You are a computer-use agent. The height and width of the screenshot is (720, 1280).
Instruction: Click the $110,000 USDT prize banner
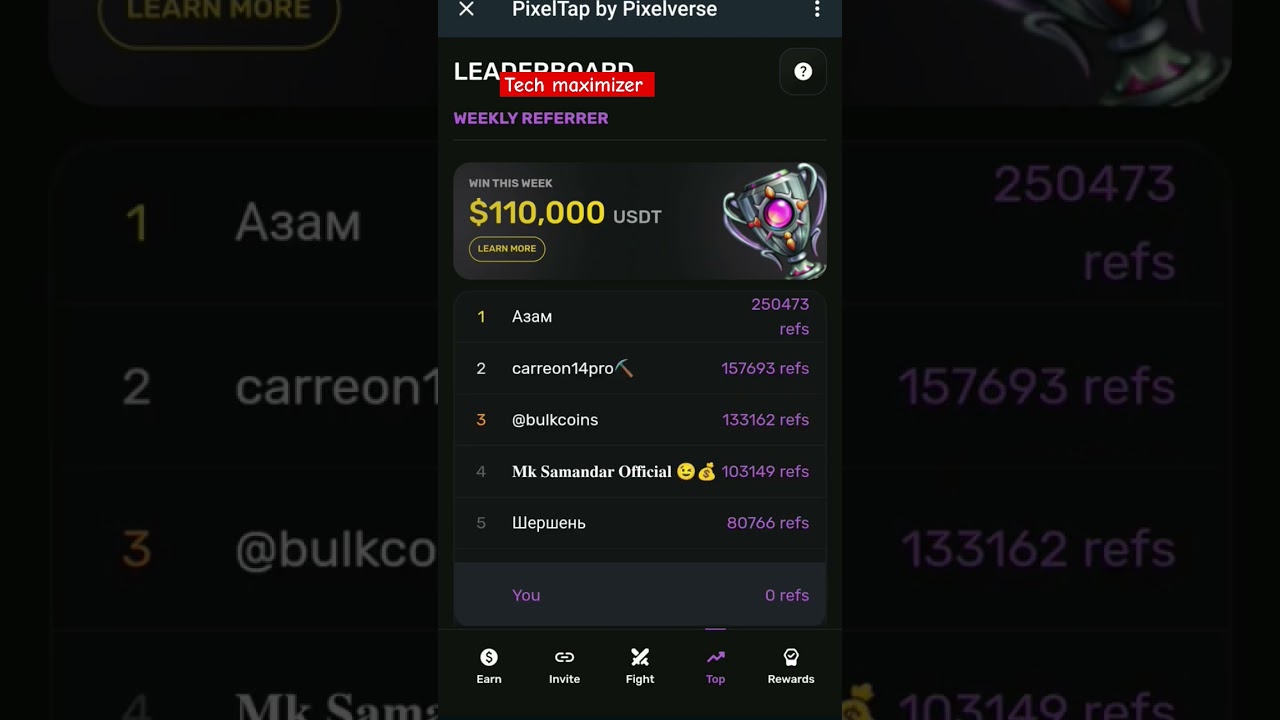tap(640, 221)
